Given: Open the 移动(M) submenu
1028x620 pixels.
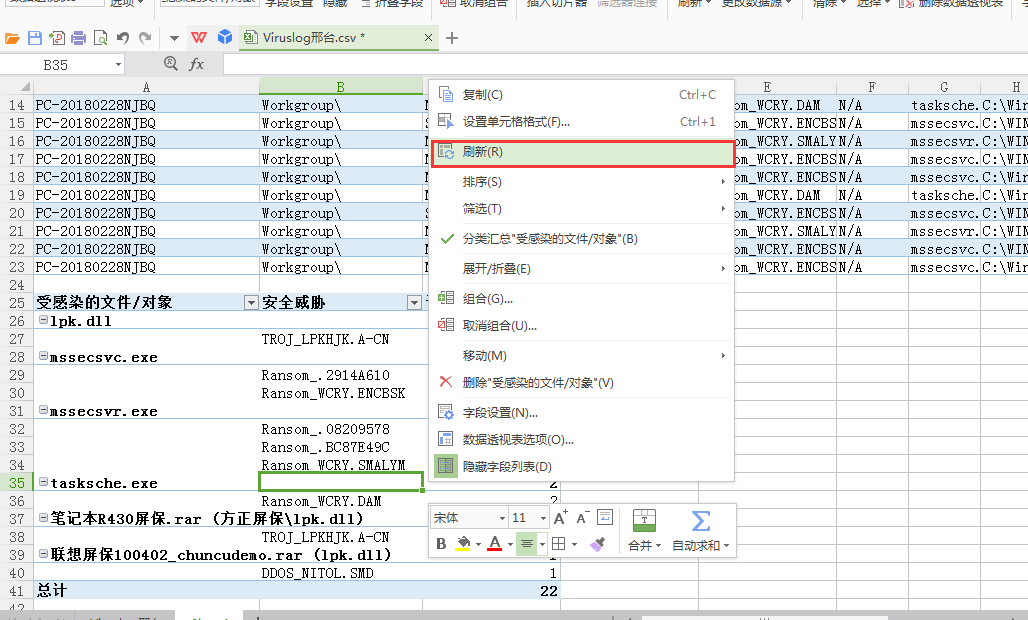Looking at the screenshot, I should point(581,356).
